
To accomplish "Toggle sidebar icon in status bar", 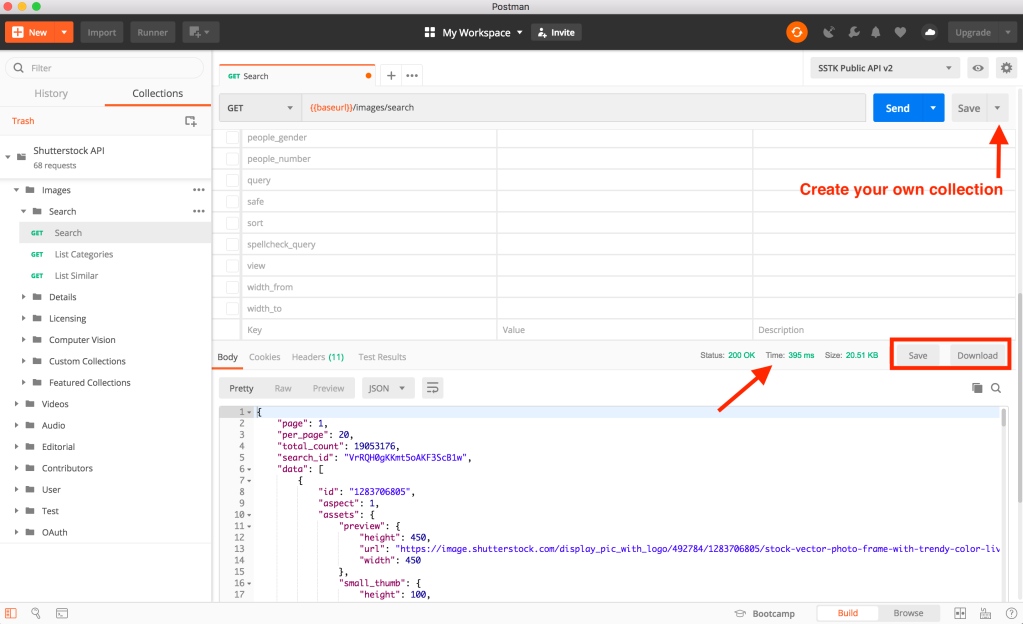I will (x=10, y=613).
